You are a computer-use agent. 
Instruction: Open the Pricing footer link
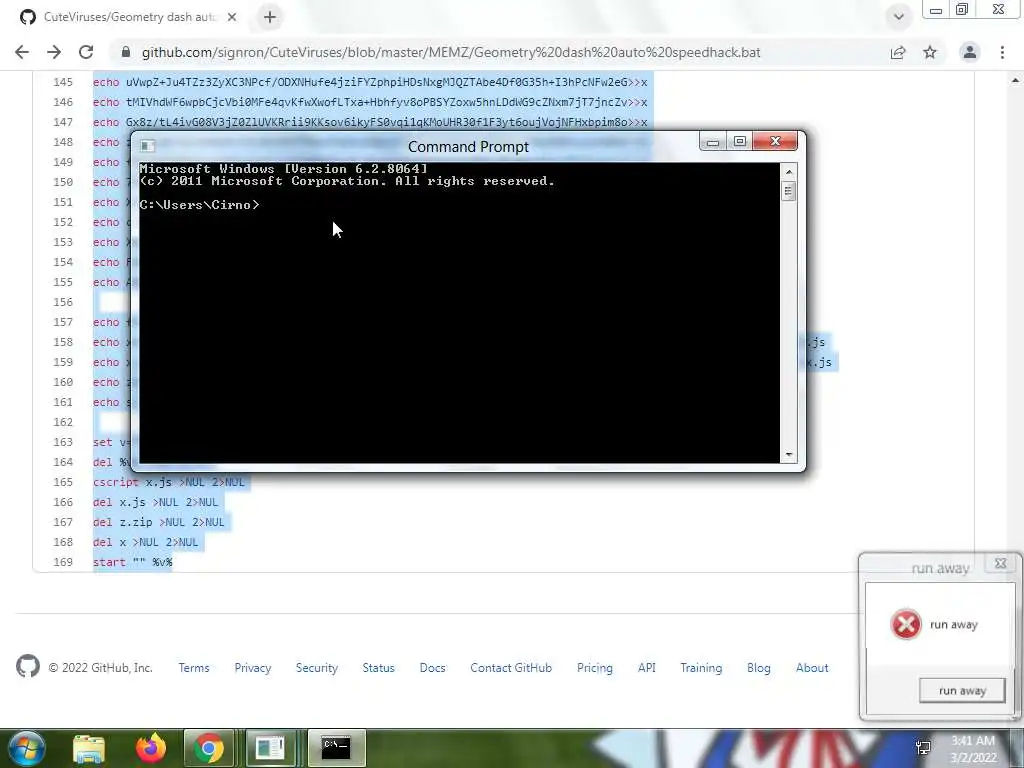pyautogui.click(x=595, y=667)
